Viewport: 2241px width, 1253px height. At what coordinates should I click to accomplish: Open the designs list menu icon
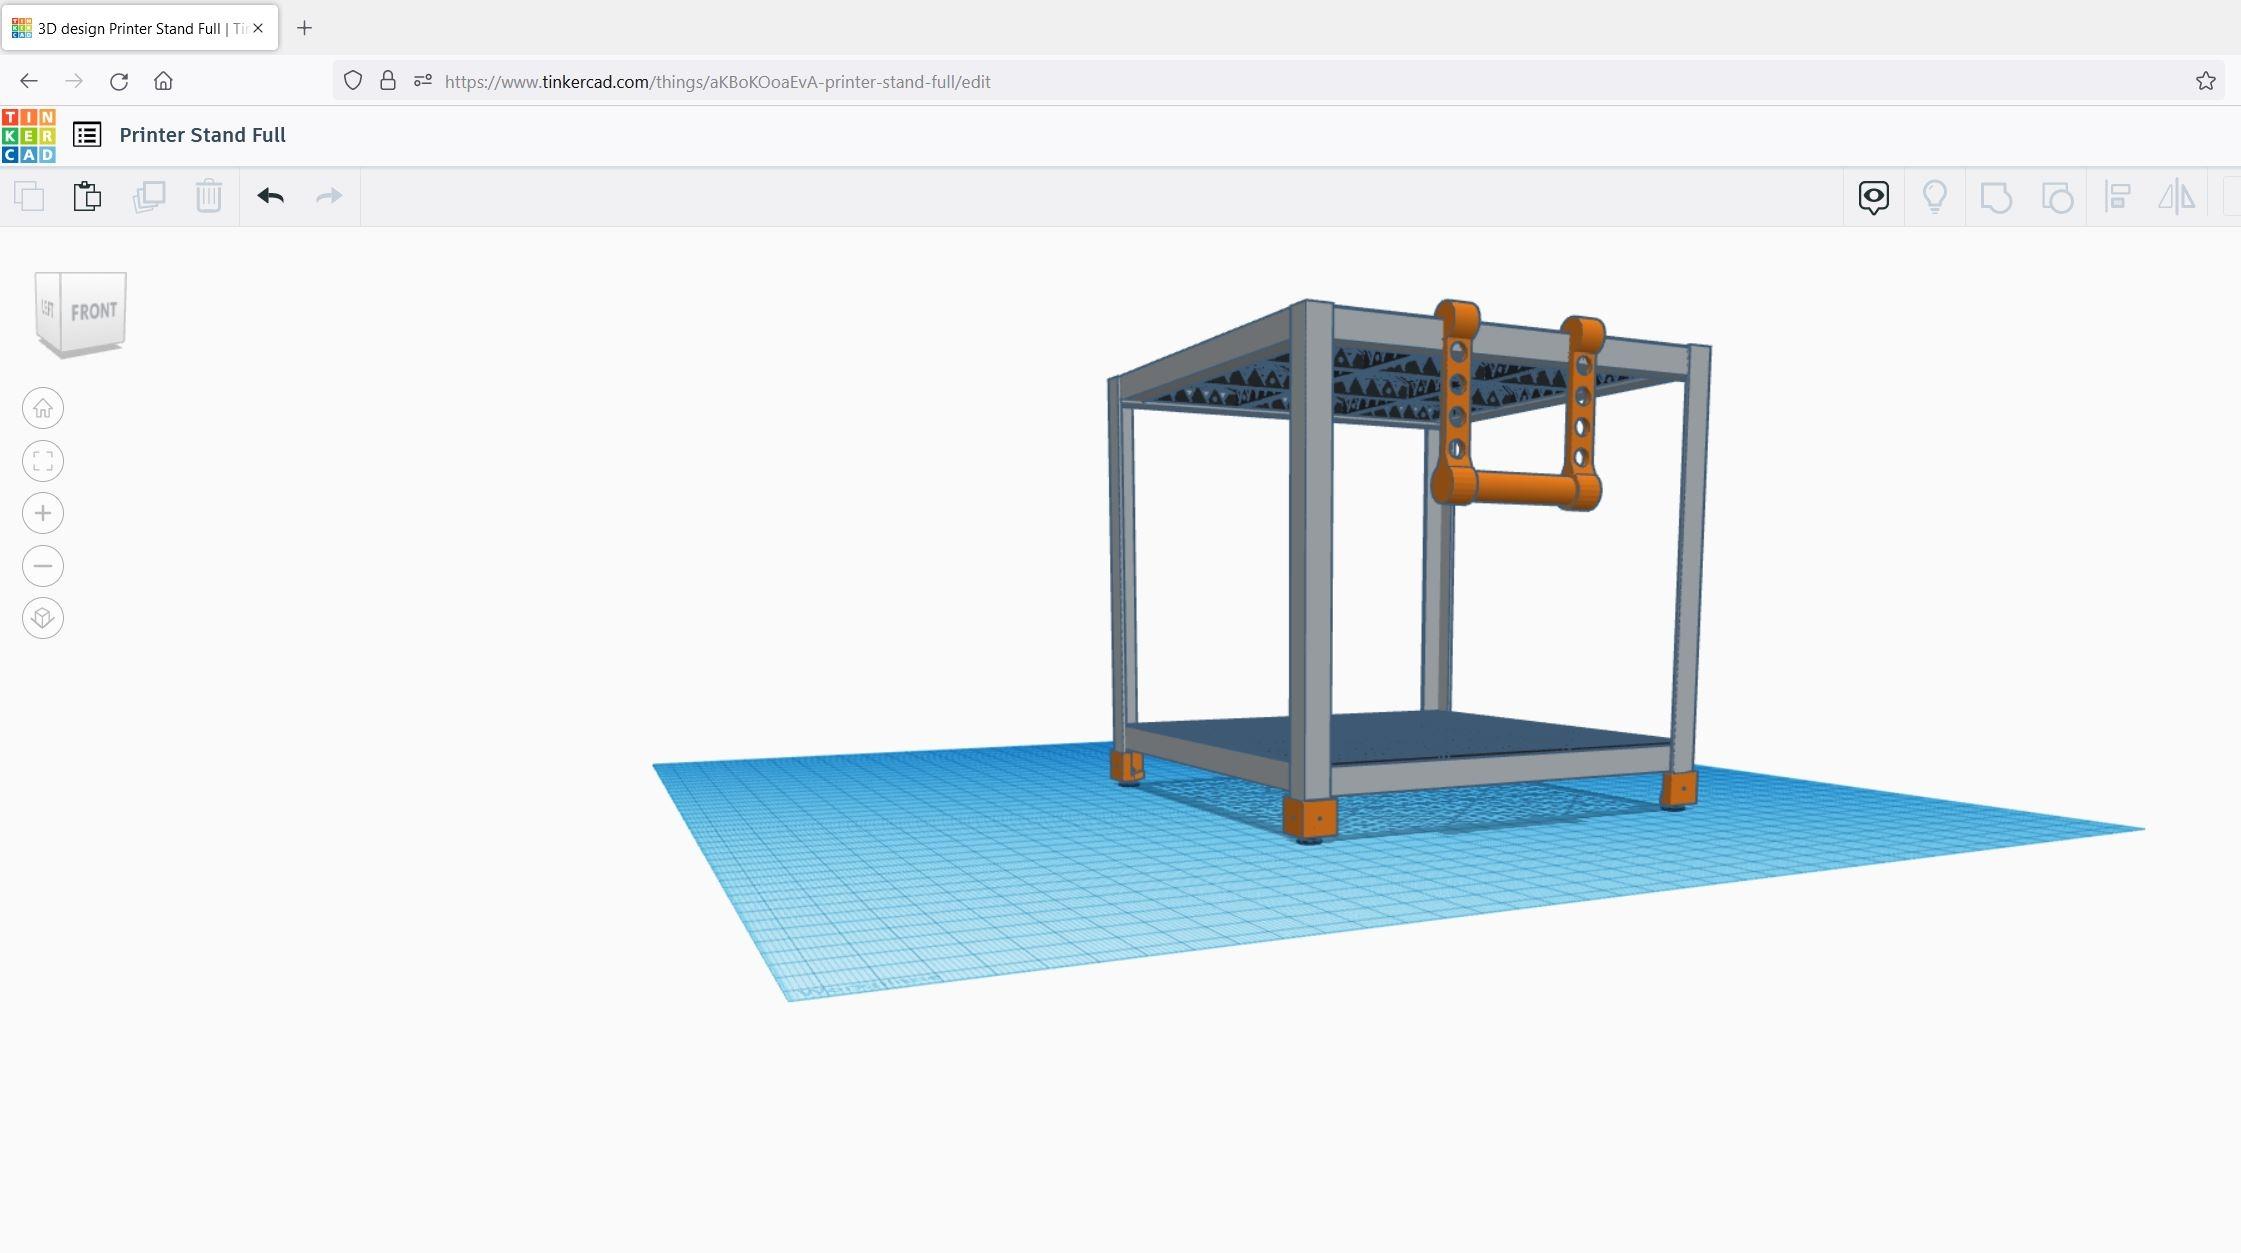(x=87, y=135)
